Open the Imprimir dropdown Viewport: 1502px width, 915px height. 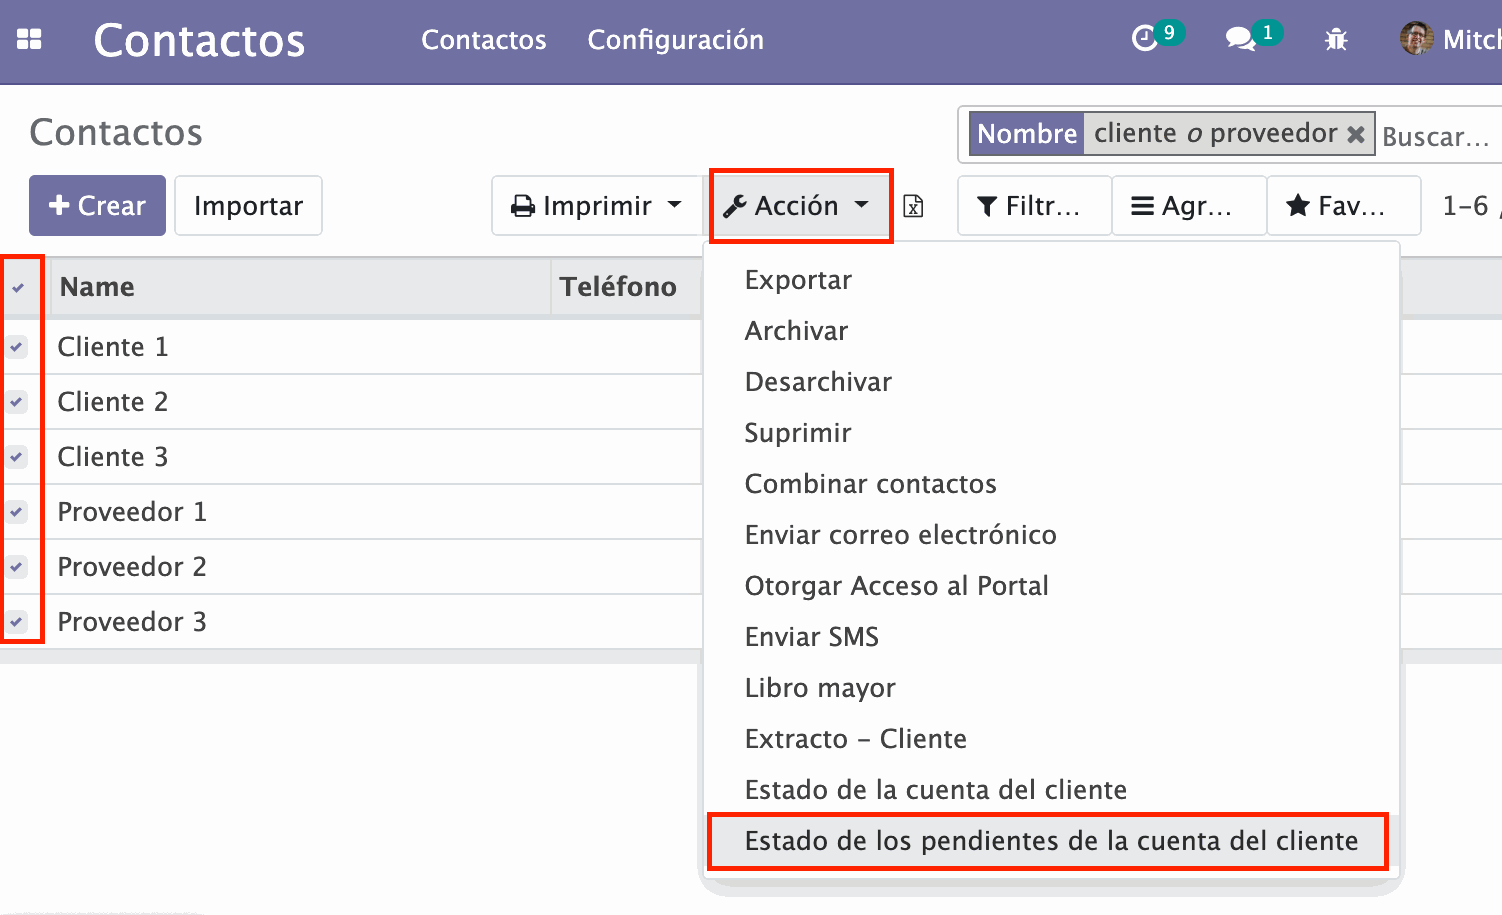point(597,206)
